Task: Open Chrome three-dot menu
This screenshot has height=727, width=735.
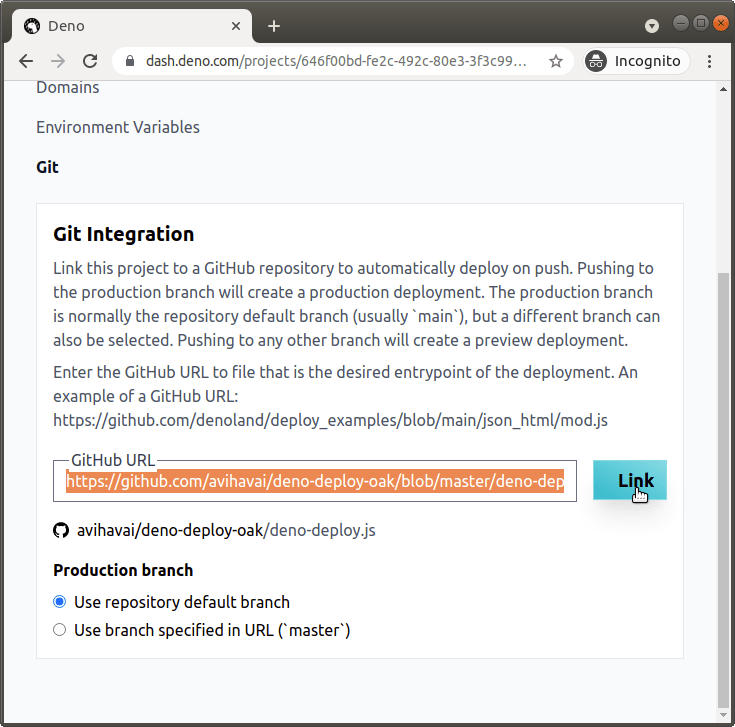Action: (x=709, y=61)
